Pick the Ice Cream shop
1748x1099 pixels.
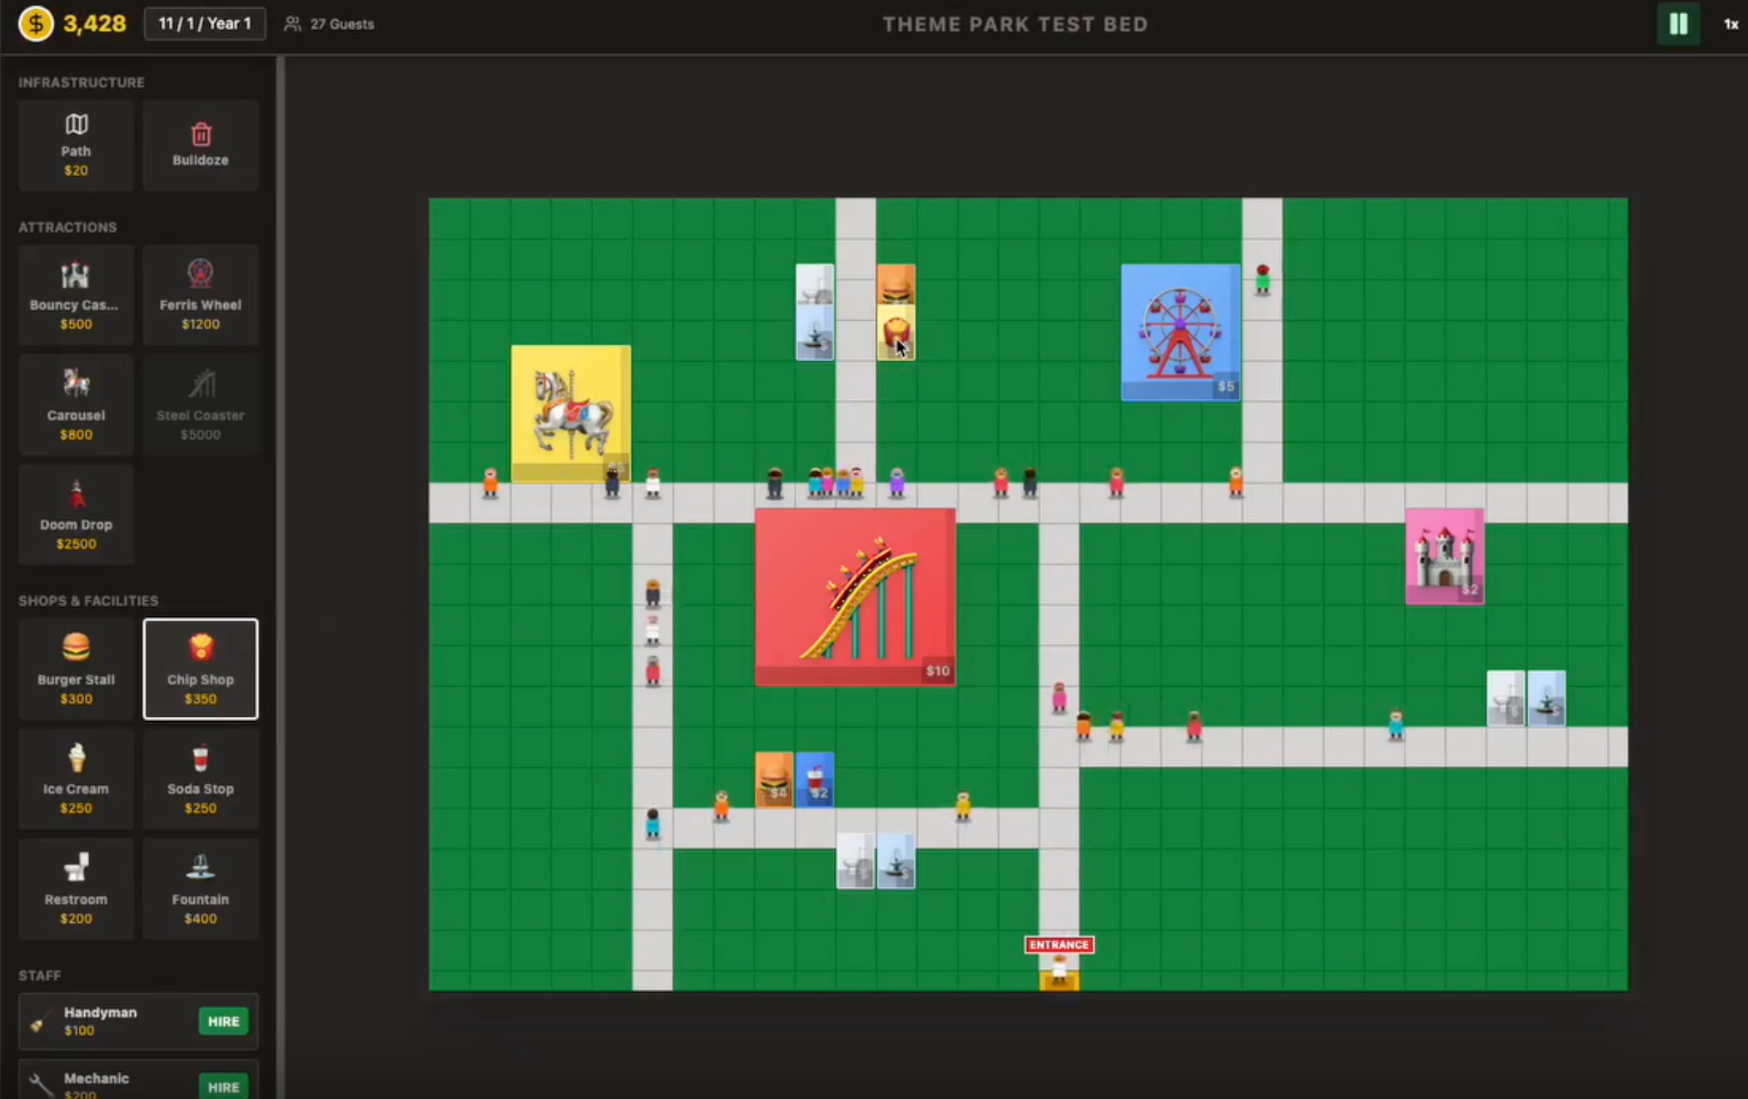(x=76, y=779)
